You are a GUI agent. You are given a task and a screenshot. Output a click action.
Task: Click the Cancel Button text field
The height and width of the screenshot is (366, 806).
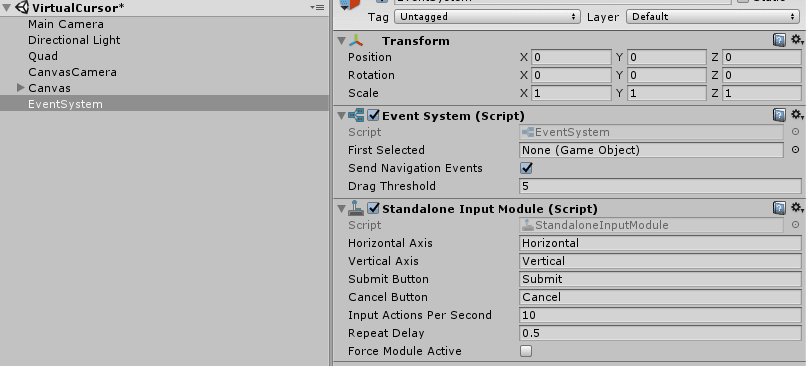point(660,297)
